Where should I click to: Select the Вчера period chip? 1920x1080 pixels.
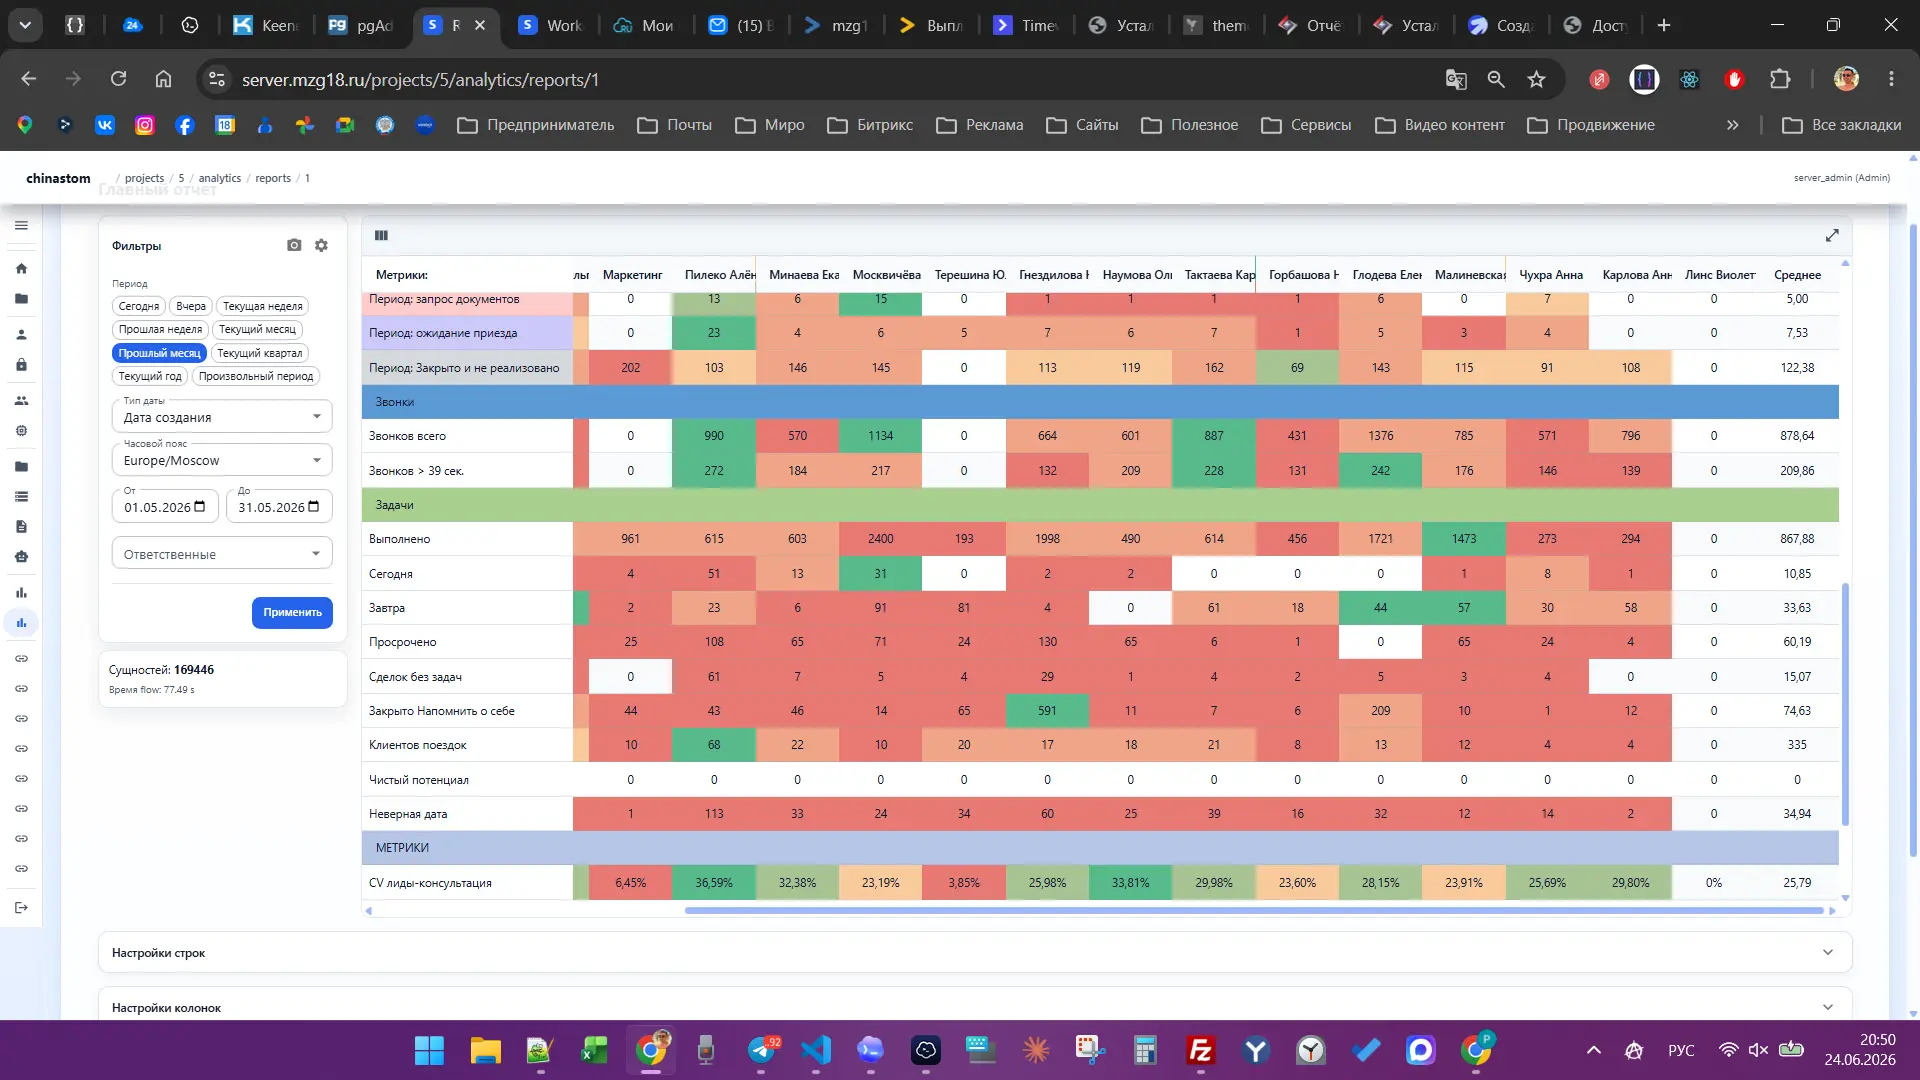point(191,306)
